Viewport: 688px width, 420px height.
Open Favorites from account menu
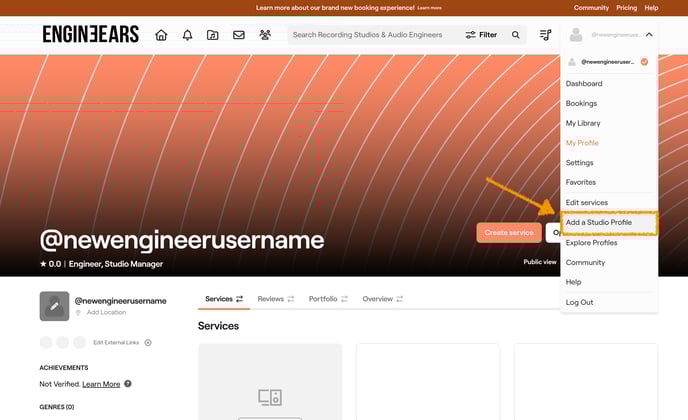pos(581,182)
